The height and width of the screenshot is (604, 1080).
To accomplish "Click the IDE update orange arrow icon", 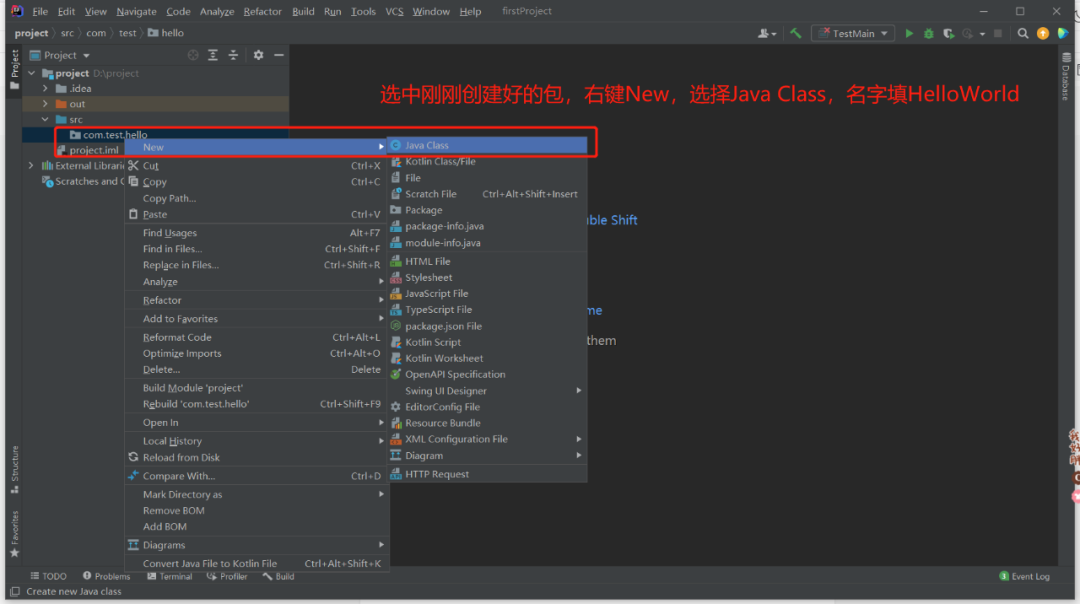I will click(x=1043, y=33).
